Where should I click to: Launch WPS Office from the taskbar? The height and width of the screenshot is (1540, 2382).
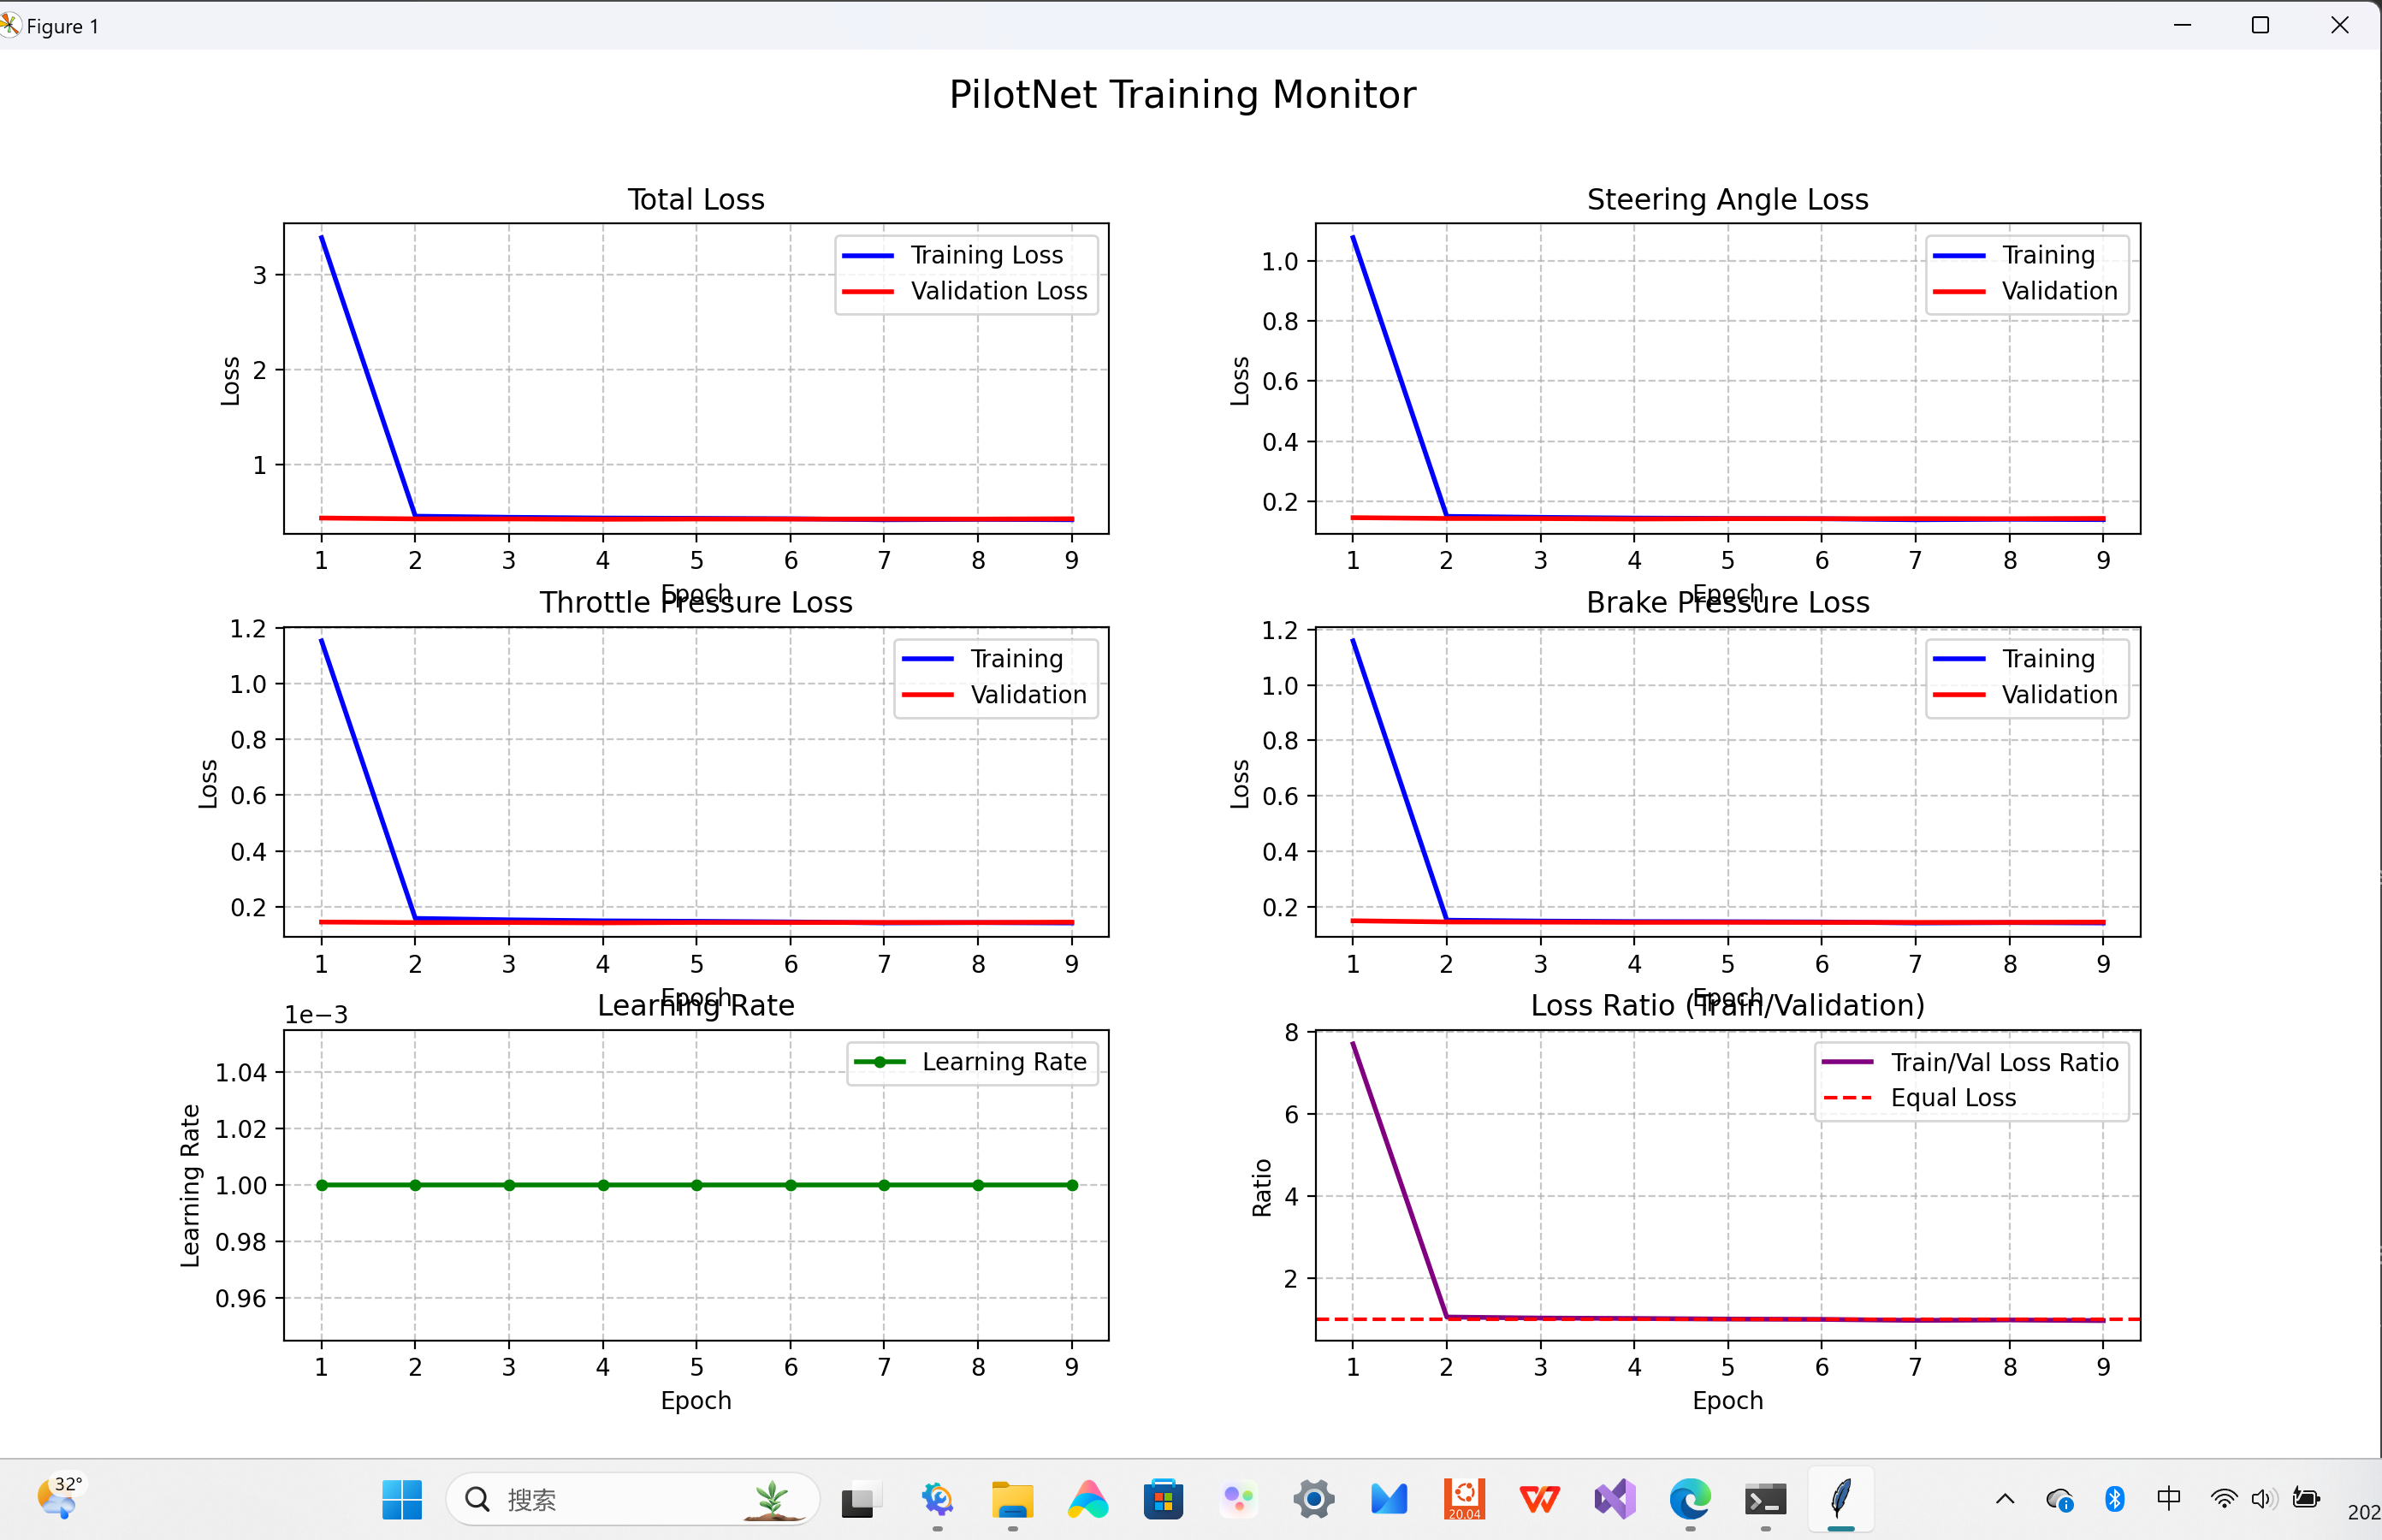coord(1539,1499)
